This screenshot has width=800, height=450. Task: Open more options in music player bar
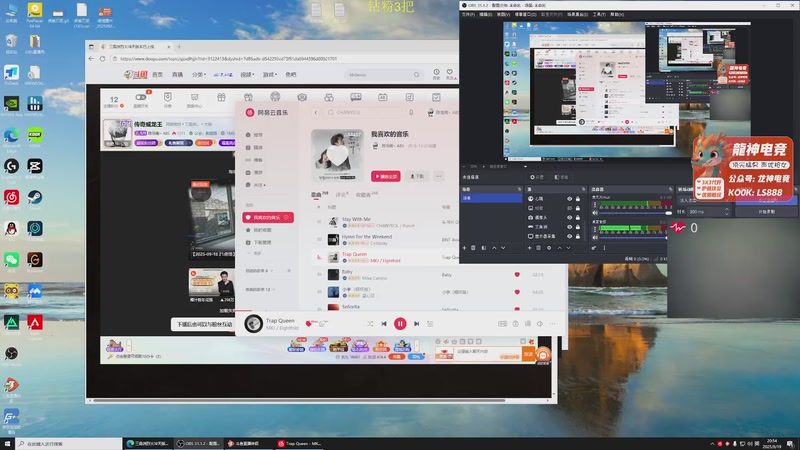click(x=553, y=323)
